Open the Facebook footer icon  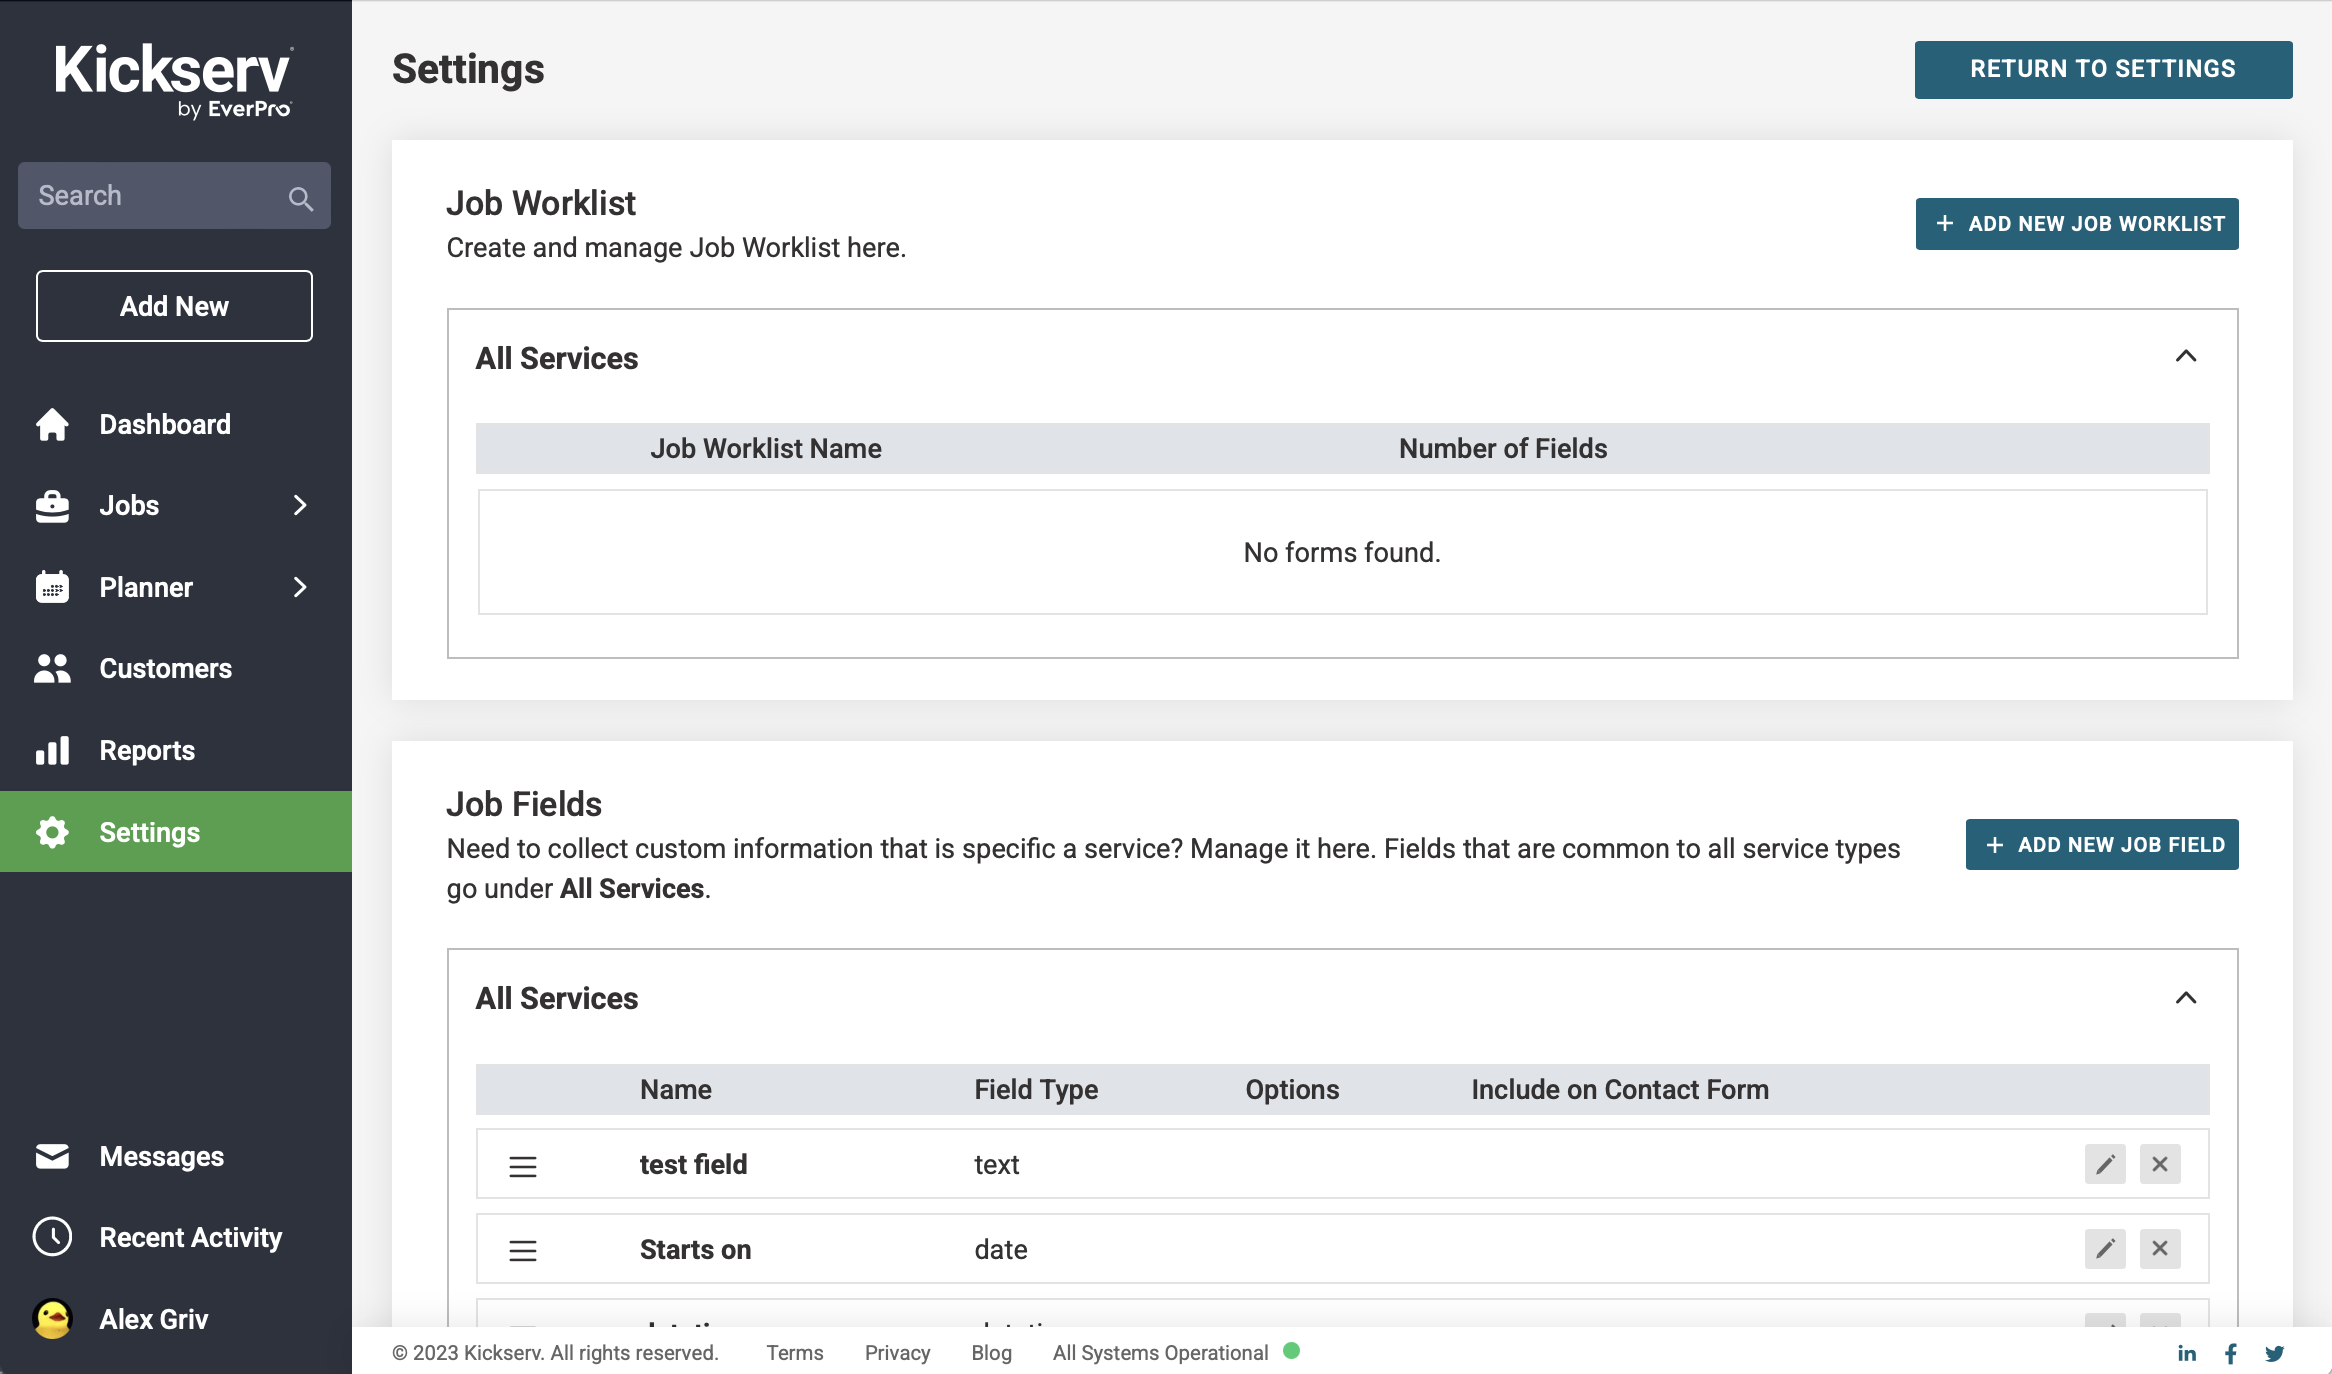(x=2231, y=1353)
